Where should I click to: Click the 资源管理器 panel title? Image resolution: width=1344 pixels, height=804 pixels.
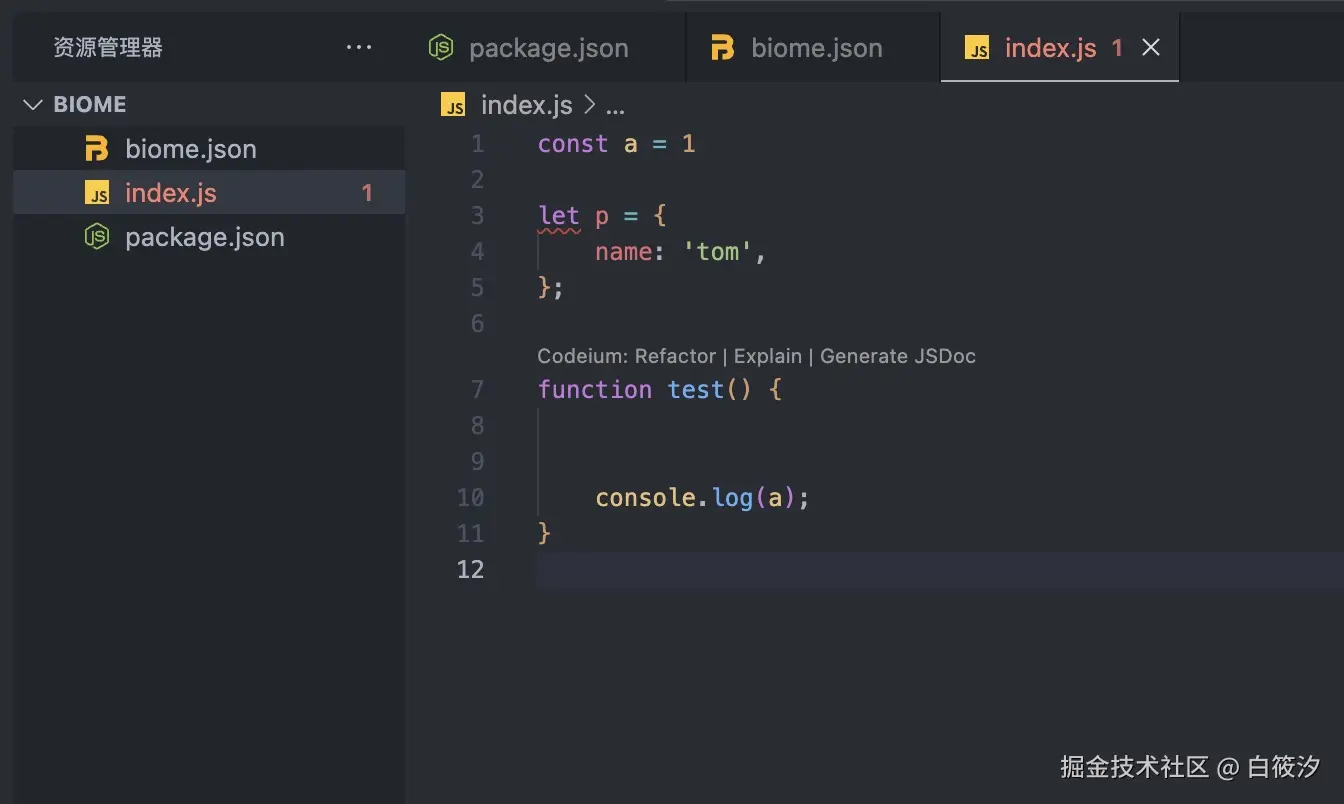coord(108,47)
